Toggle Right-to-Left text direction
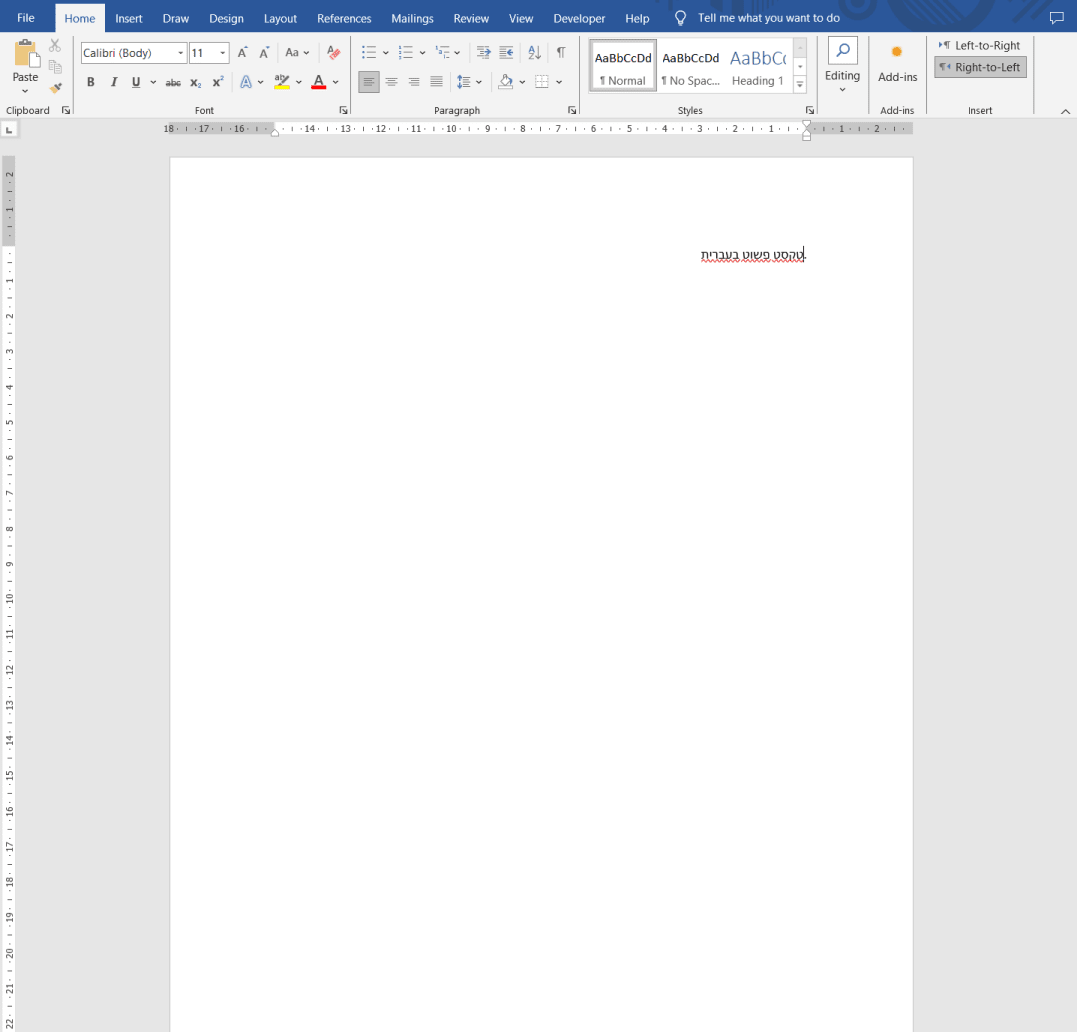 click(x=980, y=67)
